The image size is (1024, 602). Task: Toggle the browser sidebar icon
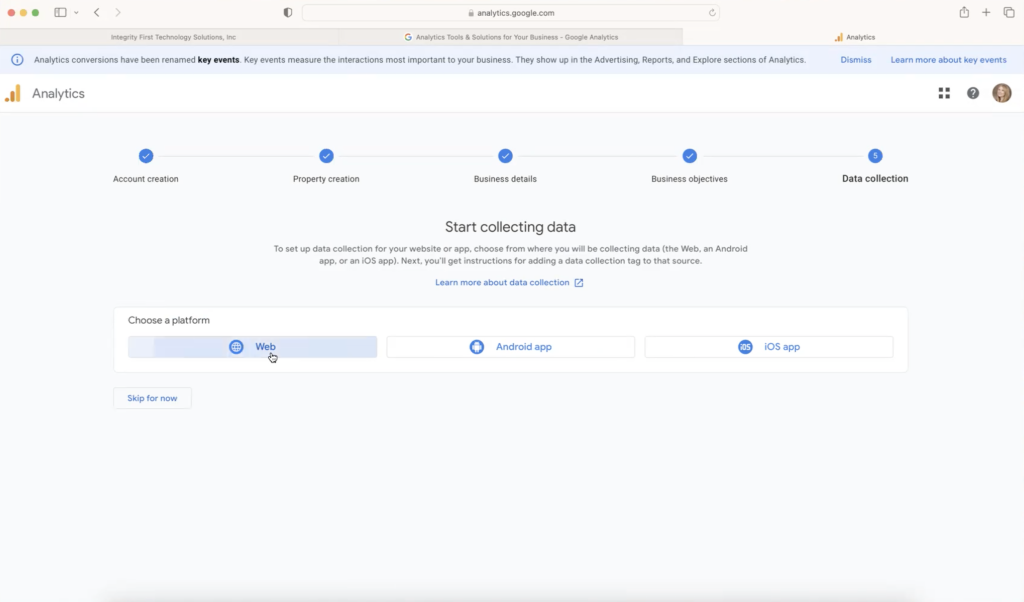[62, 12]
